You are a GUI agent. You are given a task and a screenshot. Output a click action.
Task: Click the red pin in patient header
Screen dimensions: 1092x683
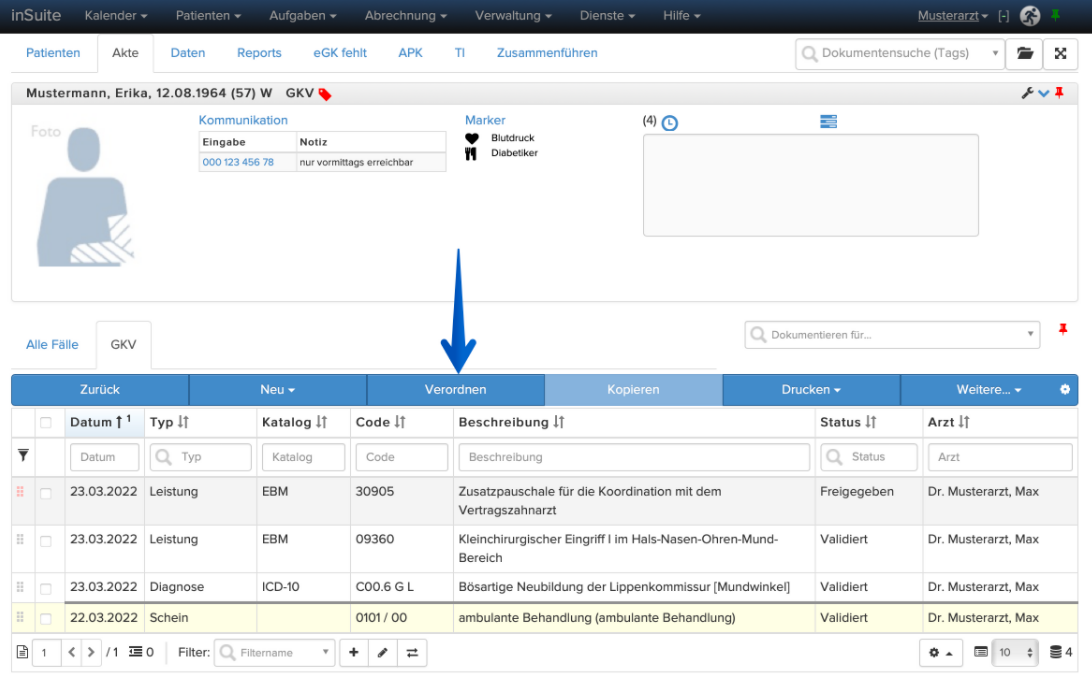(x=1059, y=92)
